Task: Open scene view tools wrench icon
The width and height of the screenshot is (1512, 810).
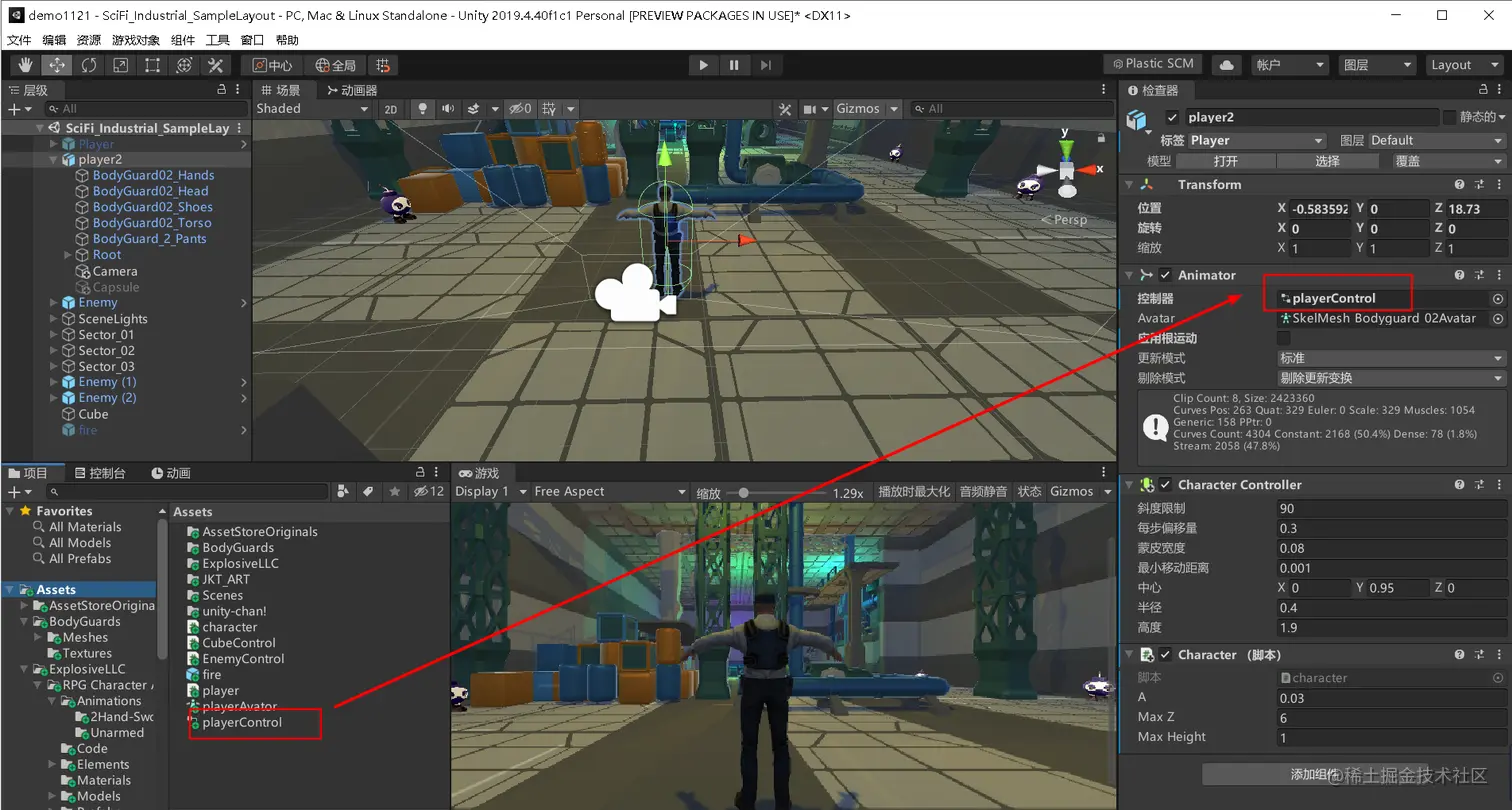Action: pyautogui.click(x=786, y=109)
